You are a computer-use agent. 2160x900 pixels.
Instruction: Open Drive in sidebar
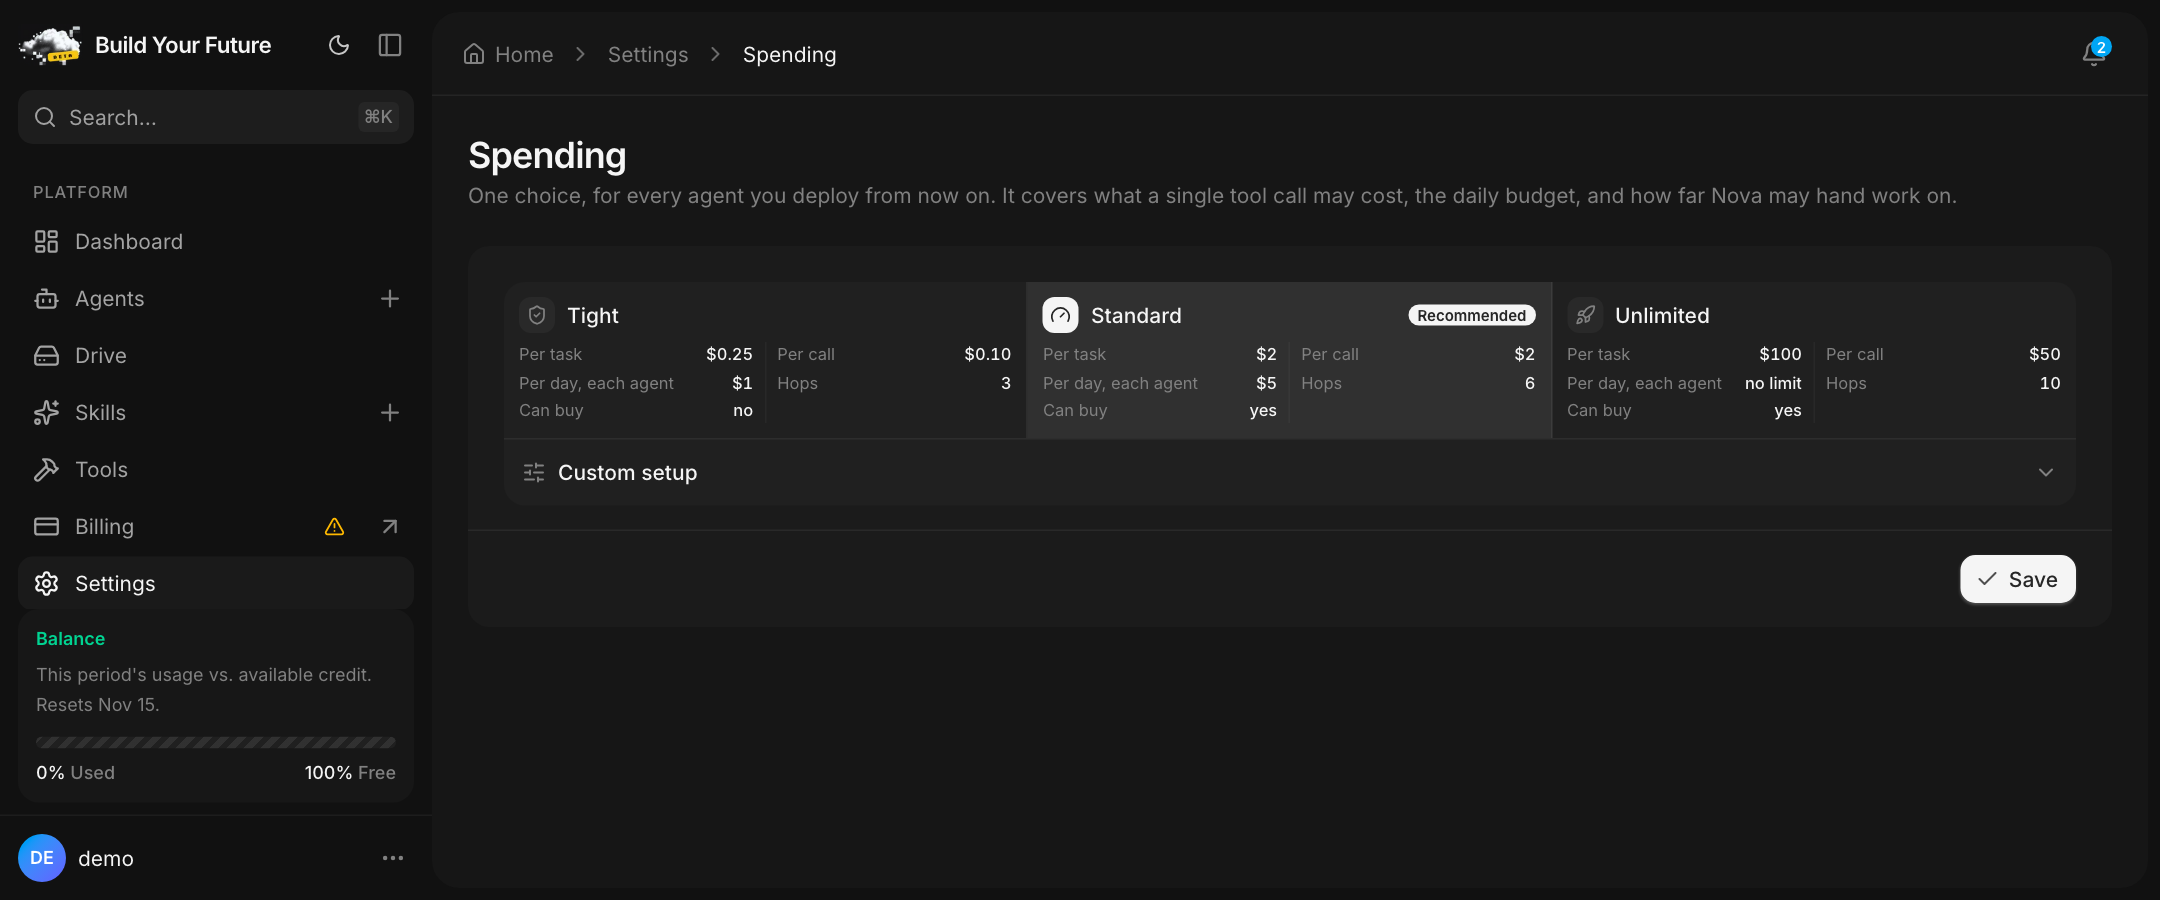coord(216,356)
